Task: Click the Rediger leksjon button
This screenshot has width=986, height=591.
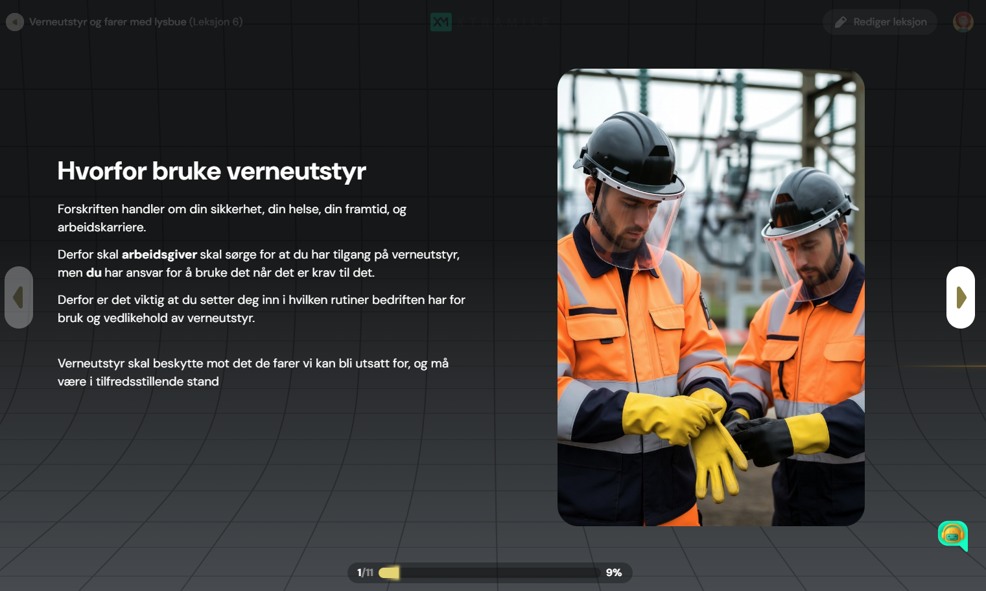Action: 880,22
